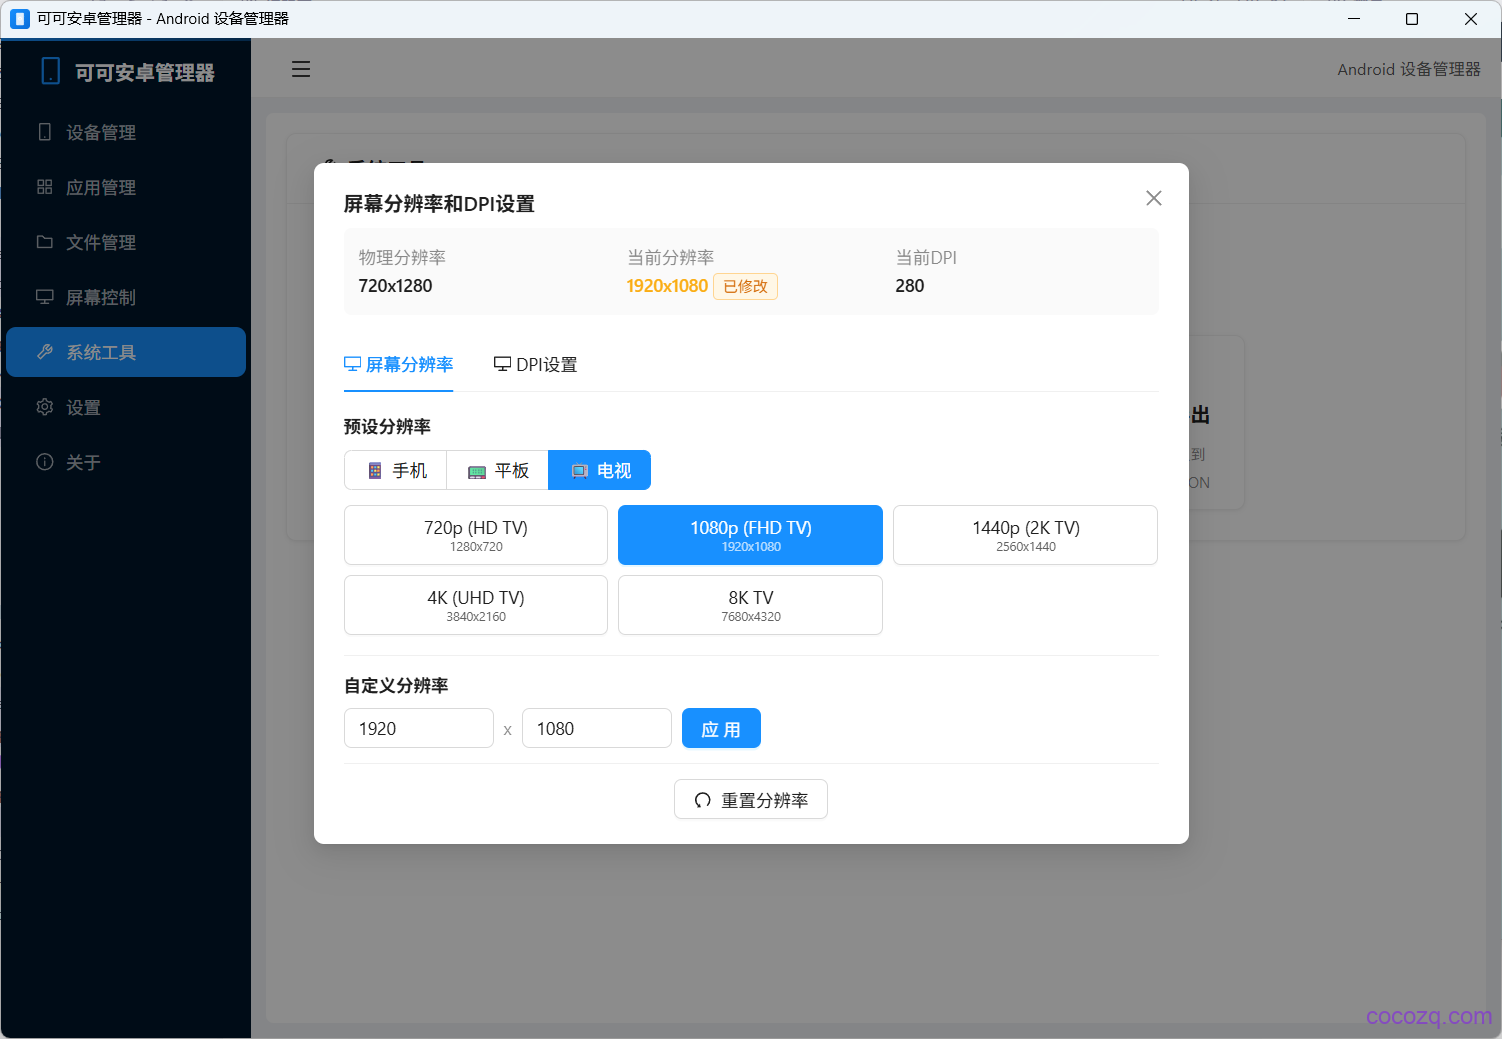Viewport: 1502px width, 1039px height.
Task: Select 系统工具 in the sidebar
Action: tap(126, 352)
